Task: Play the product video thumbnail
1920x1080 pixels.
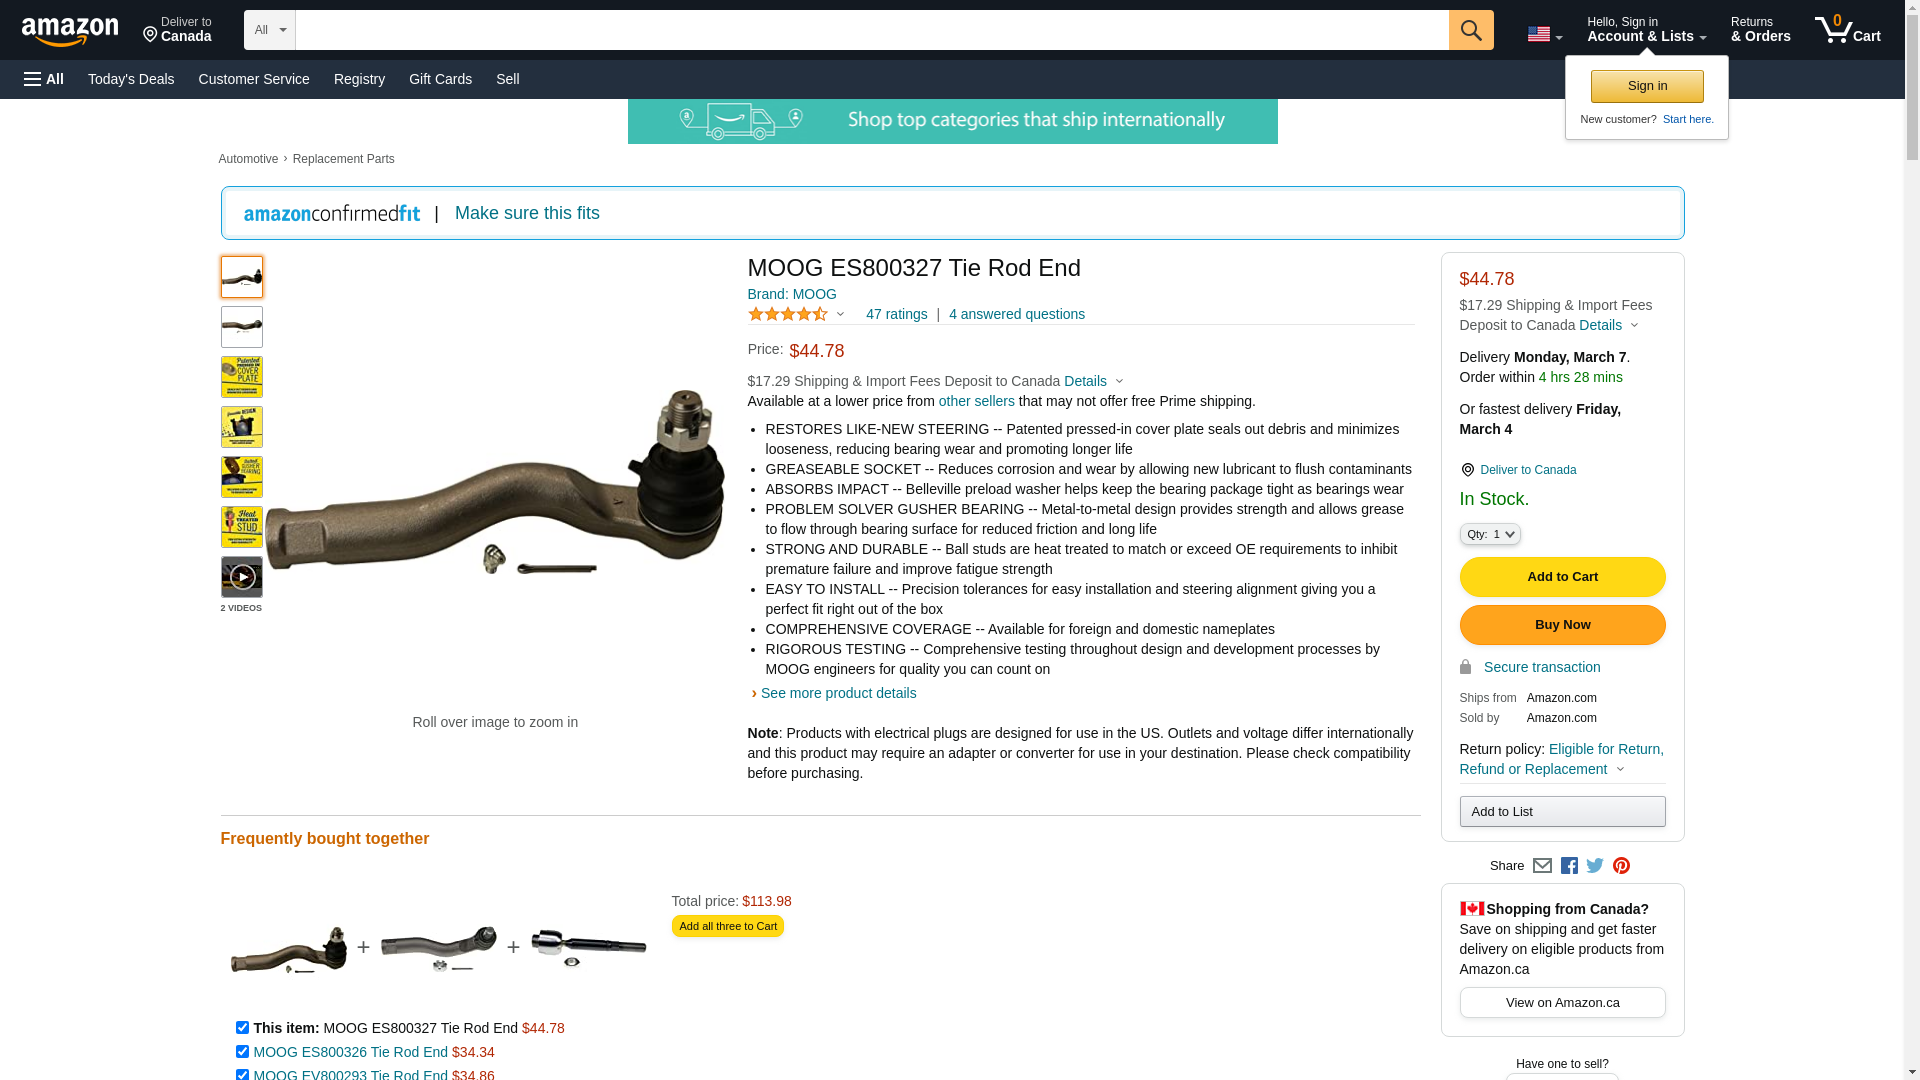Action: click(x=242, y=577)
